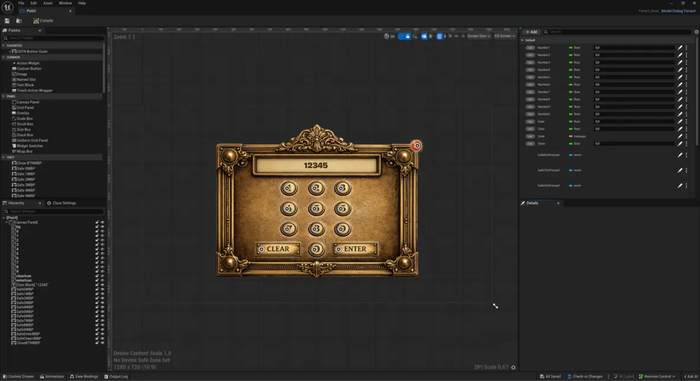700x381 pixels.
Task: Click the Unreal Engine logo icon
Action: coord(8,7)
